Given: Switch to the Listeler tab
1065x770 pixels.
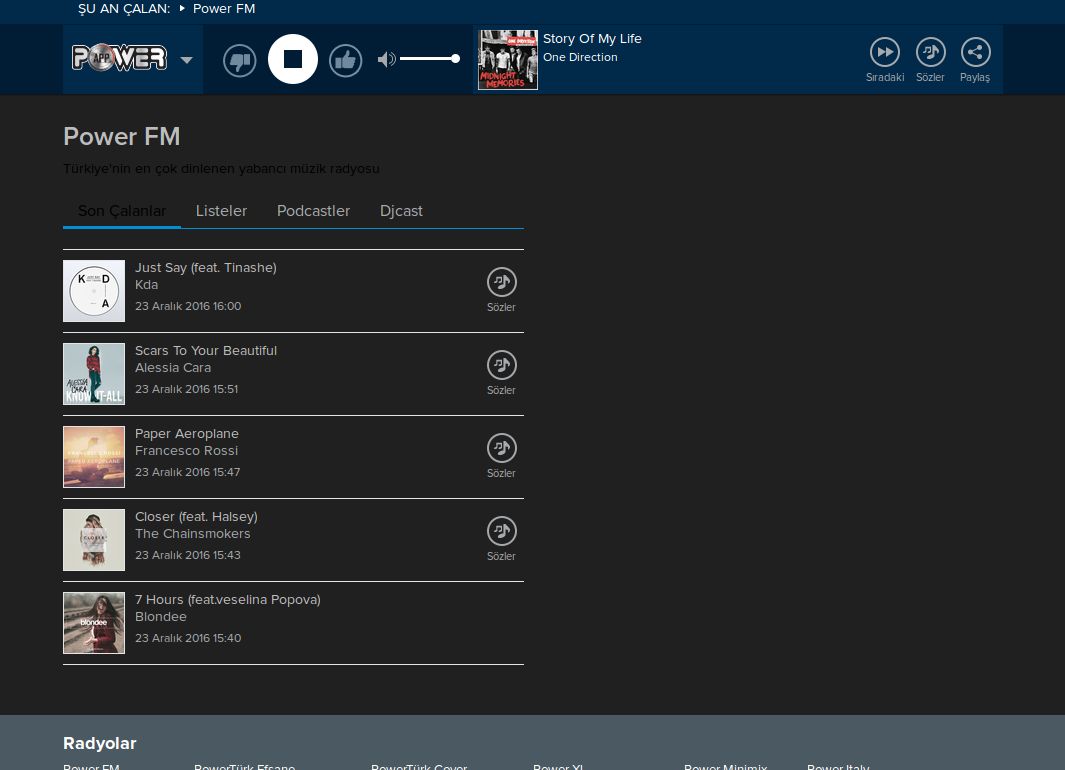Looking at the screenshot, I should click(221, 211).
